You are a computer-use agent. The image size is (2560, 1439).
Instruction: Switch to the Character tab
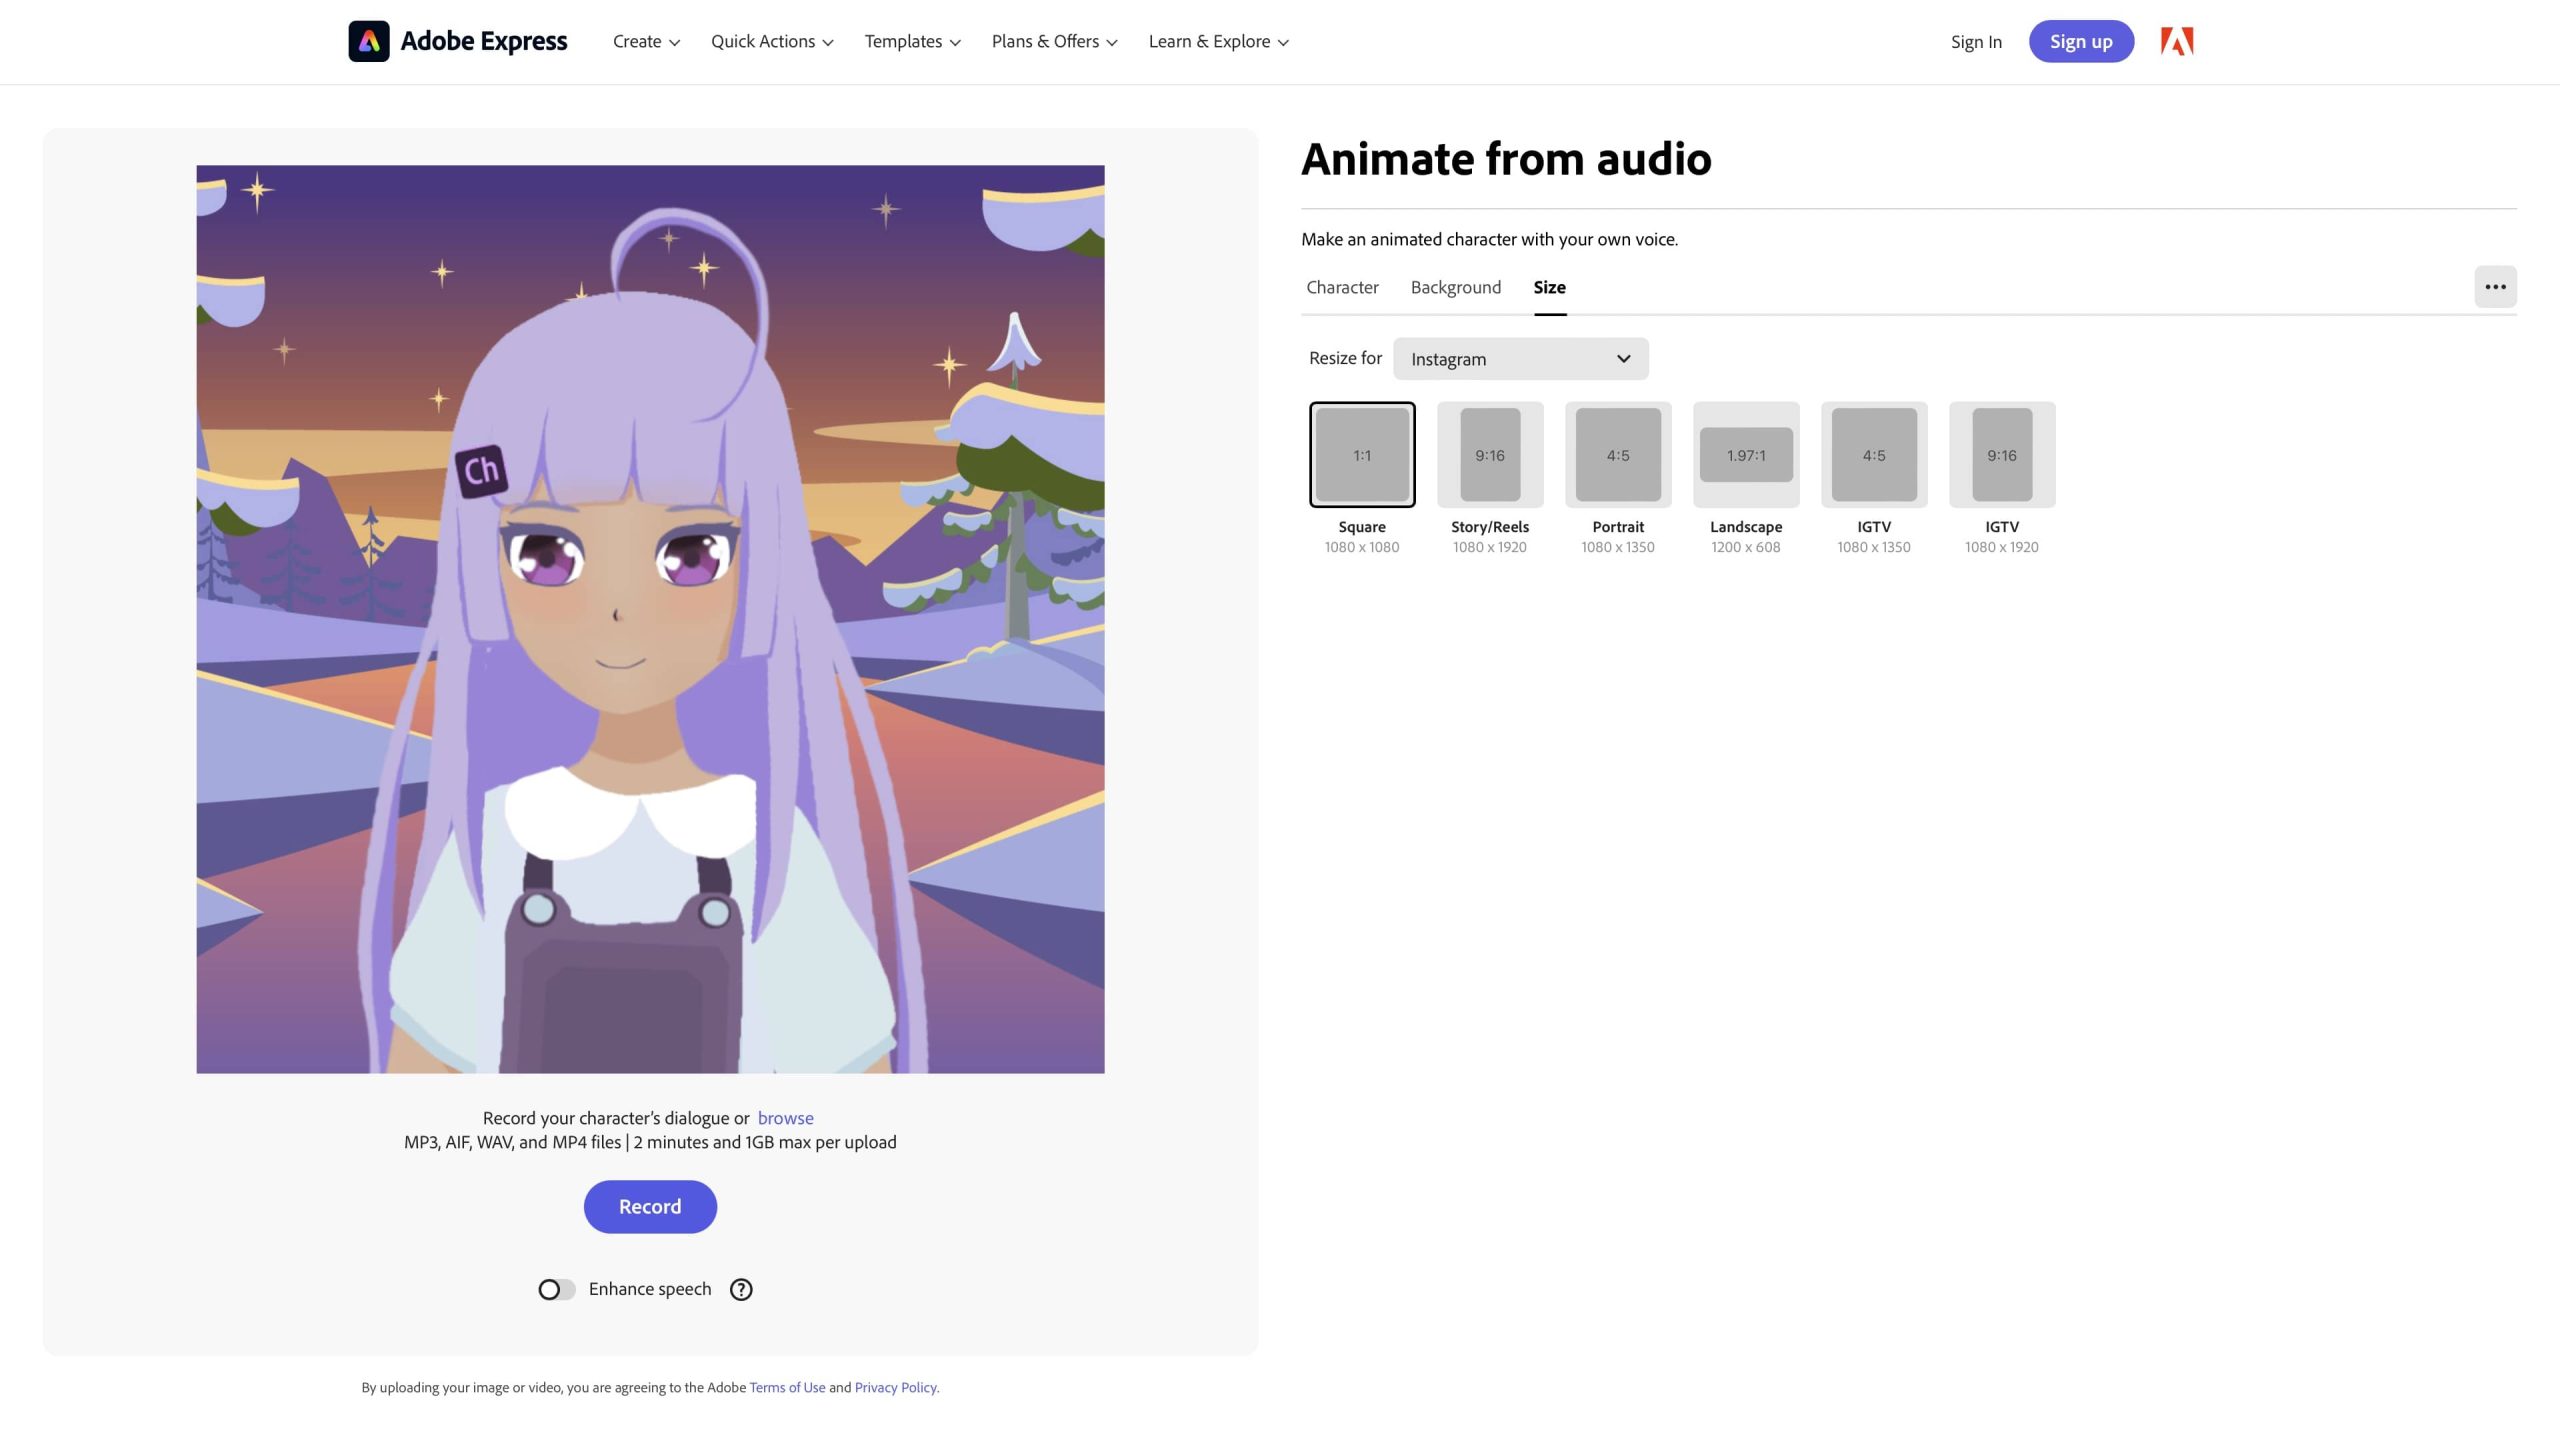(x=1342, y=287)
